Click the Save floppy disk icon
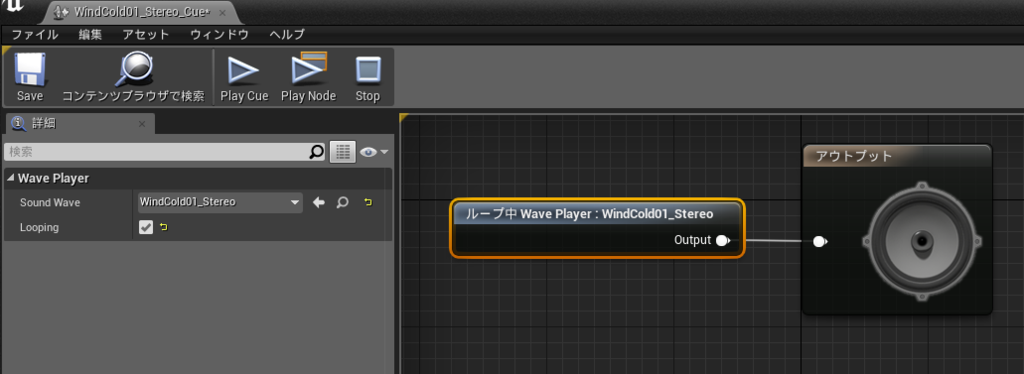 (x=30, y=70)
